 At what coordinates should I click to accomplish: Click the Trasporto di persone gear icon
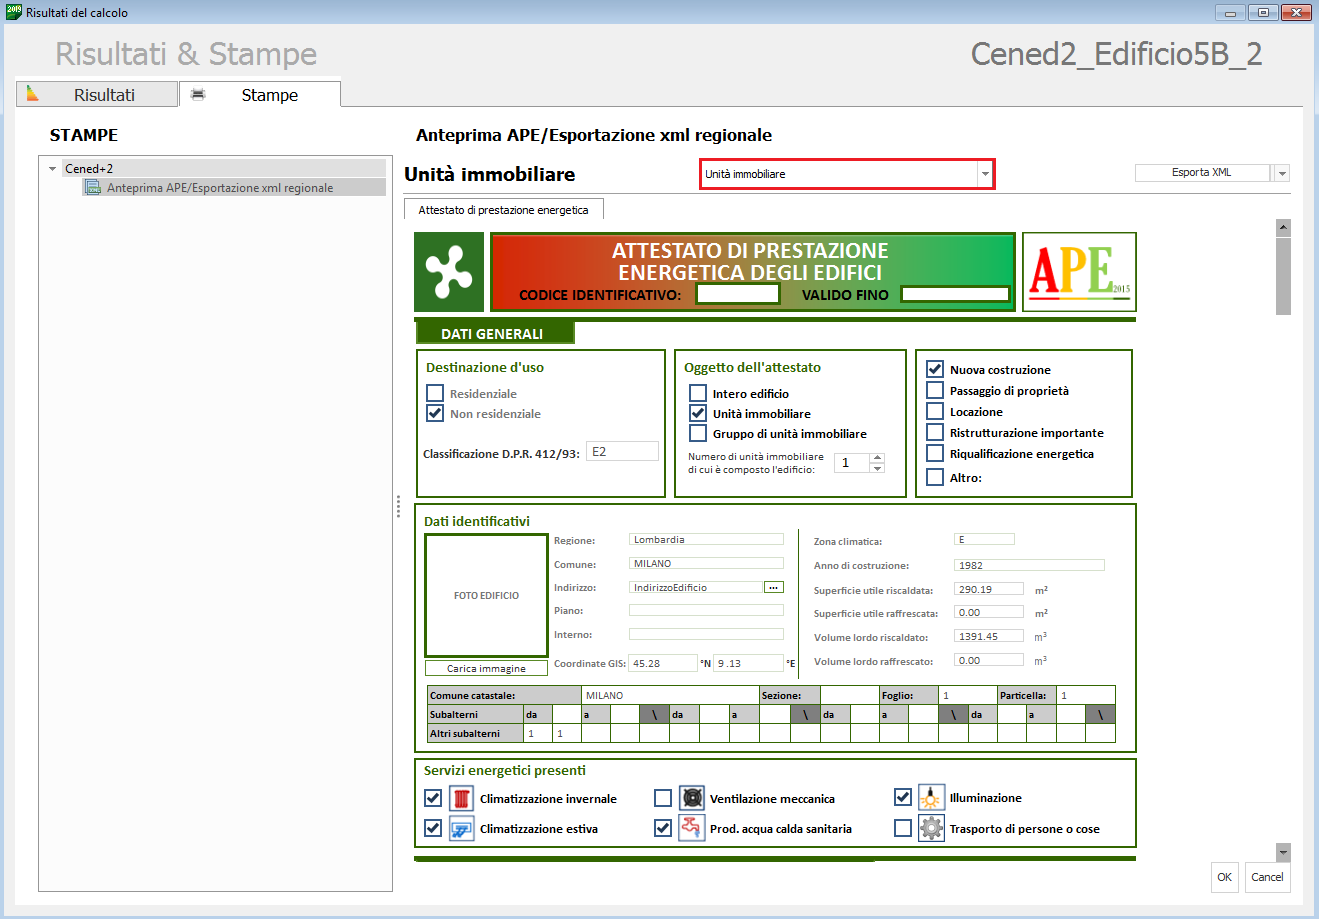(x=931, y=828)
